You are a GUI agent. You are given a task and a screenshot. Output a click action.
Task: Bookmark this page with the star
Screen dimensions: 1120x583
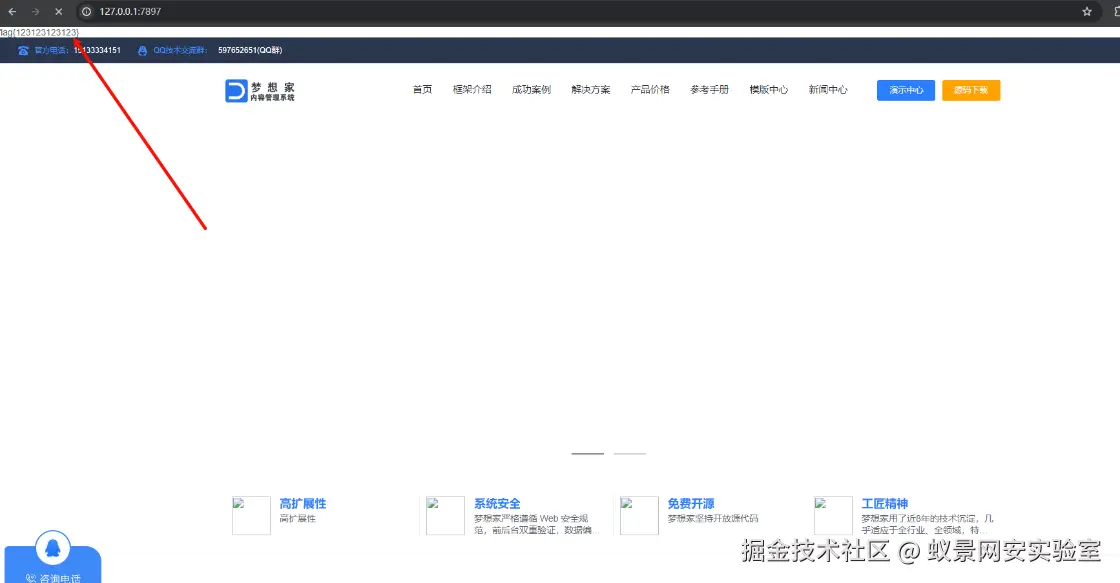click(x=1086, y=11)
